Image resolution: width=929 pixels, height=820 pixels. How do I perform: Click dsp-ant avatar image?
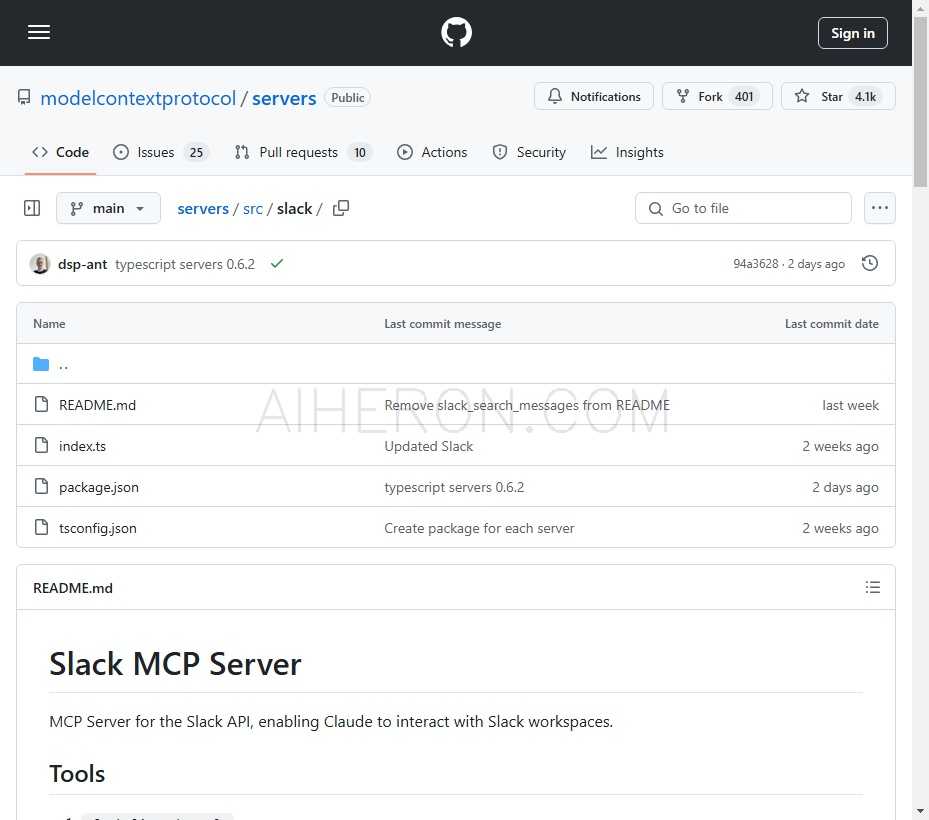(40, 264)
